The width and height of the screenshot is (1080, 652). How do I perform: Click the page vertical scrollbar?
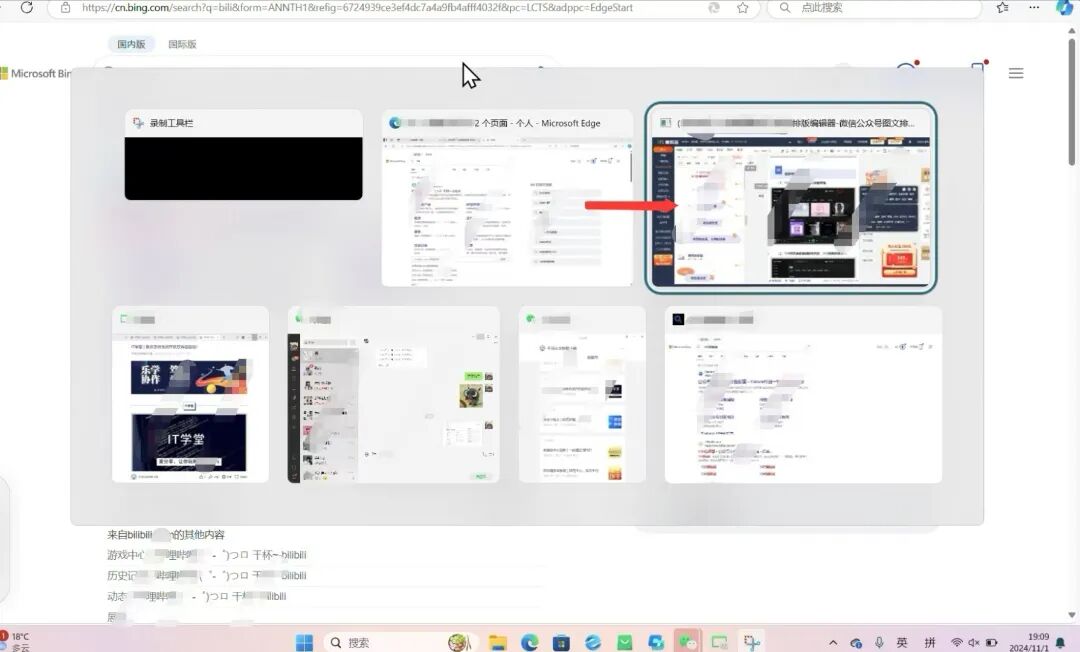click(1072, 103)
